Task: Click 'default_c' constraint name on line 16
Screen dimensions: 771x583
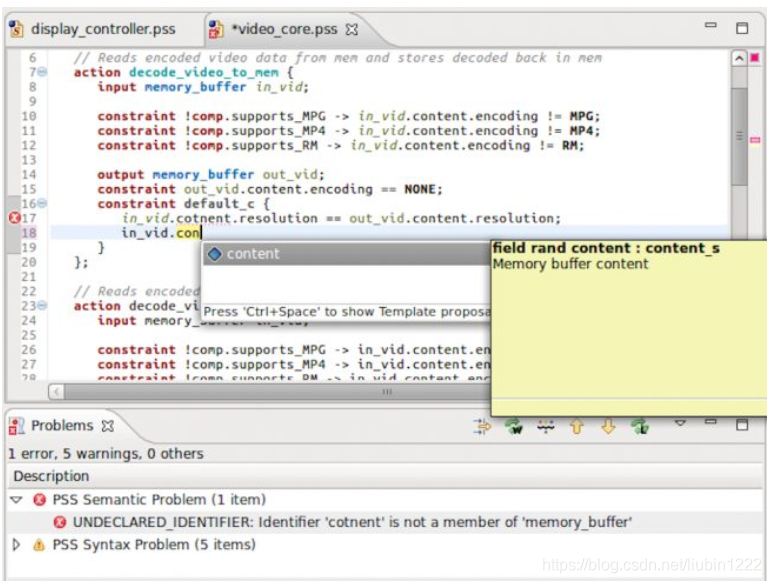Action: point(219,204)
